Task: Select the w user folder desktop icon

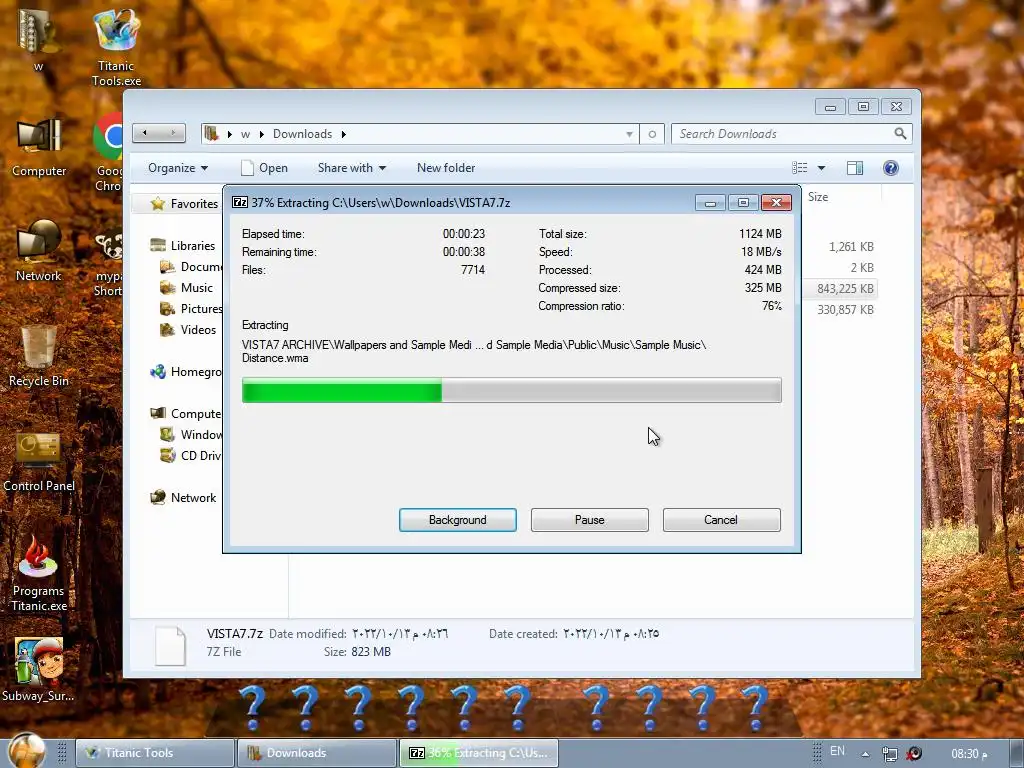Action: [x=39, y=38]
